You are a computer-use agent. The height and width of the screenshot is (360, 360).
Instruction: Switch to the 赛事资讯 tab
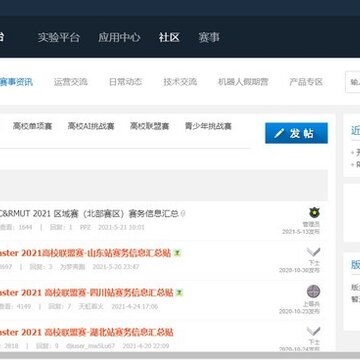16,82
